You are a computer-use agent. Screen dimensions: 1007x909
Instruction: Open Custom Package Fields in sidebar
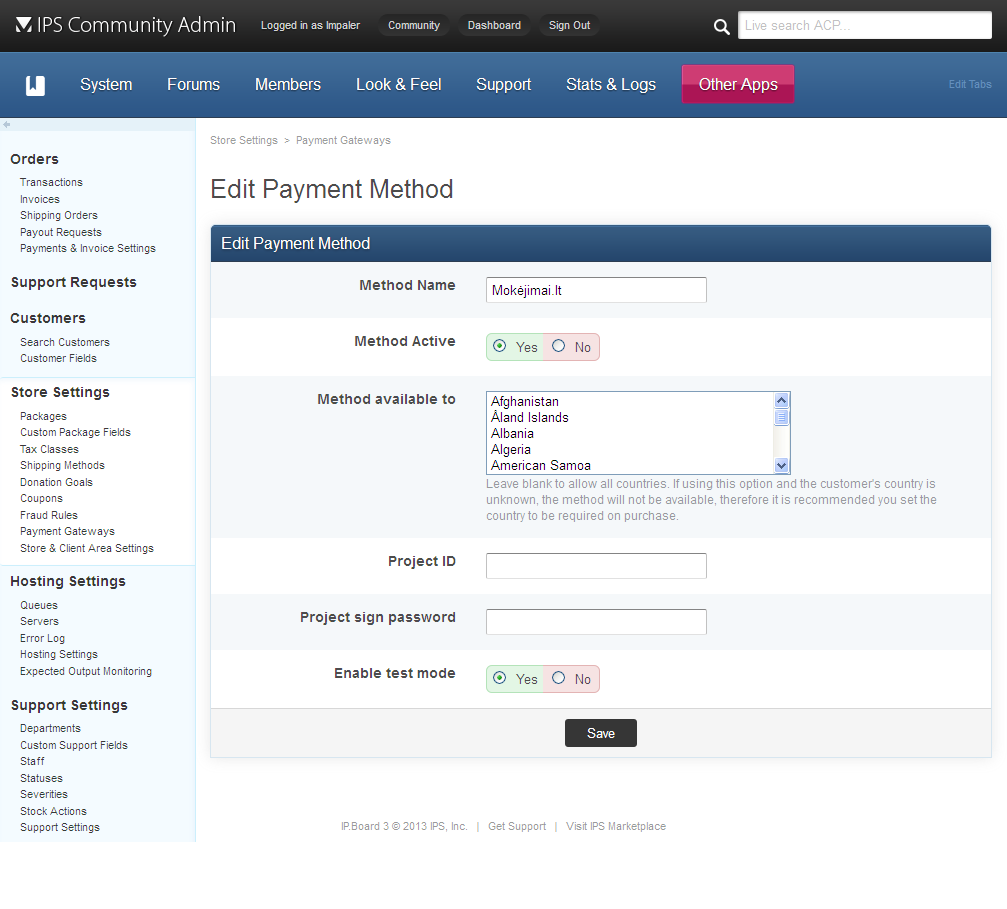pyautogui.click(x=75, y=432)
